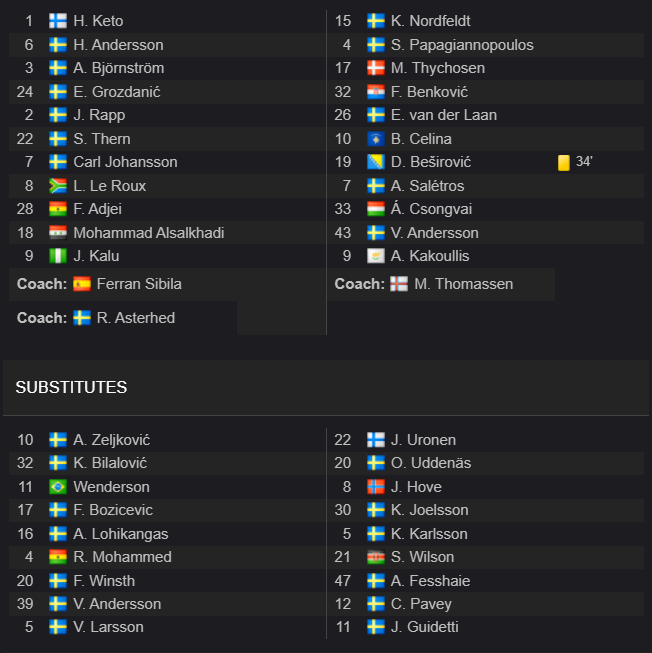Image resolution: width=652 pixels, height=653 pixels.
Task: Open coach R. Asterhed's profile
Action: pos(136,318)
